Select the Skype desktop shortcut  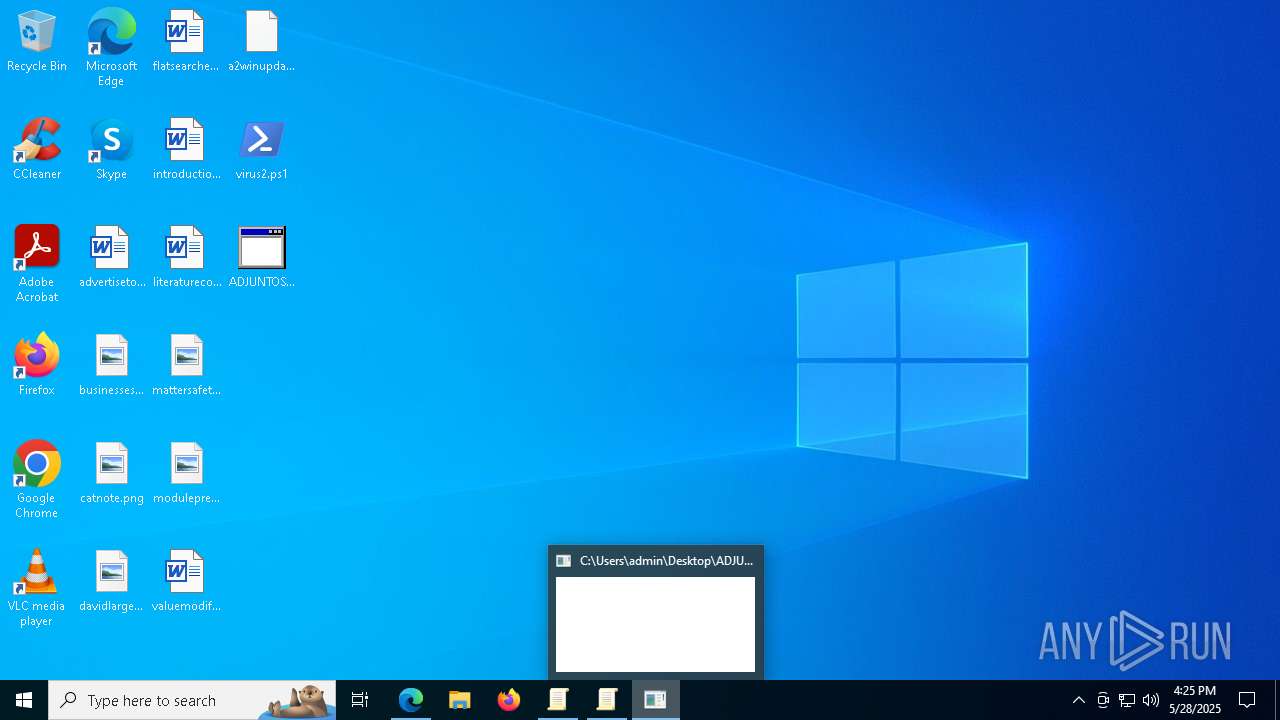tap(111, 149)
